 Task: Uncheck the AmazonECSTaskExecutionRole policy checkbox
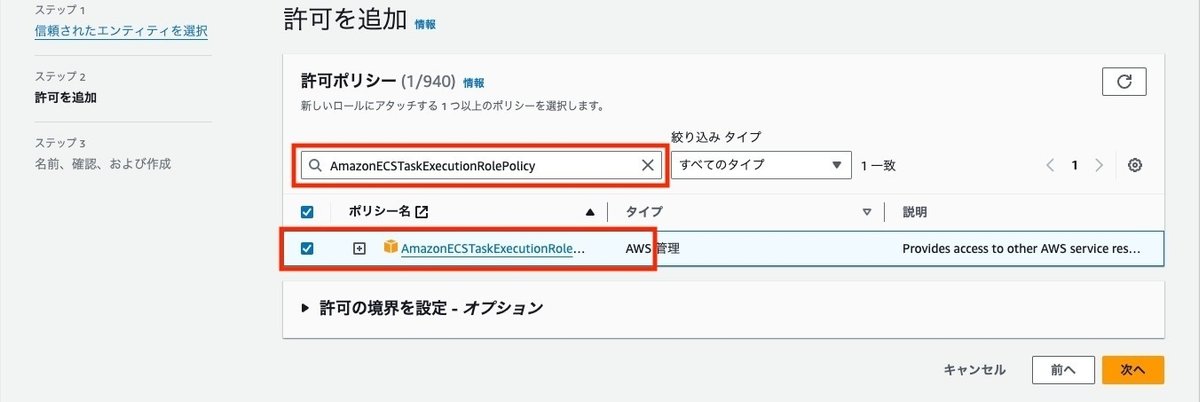(x=308, y=248)
